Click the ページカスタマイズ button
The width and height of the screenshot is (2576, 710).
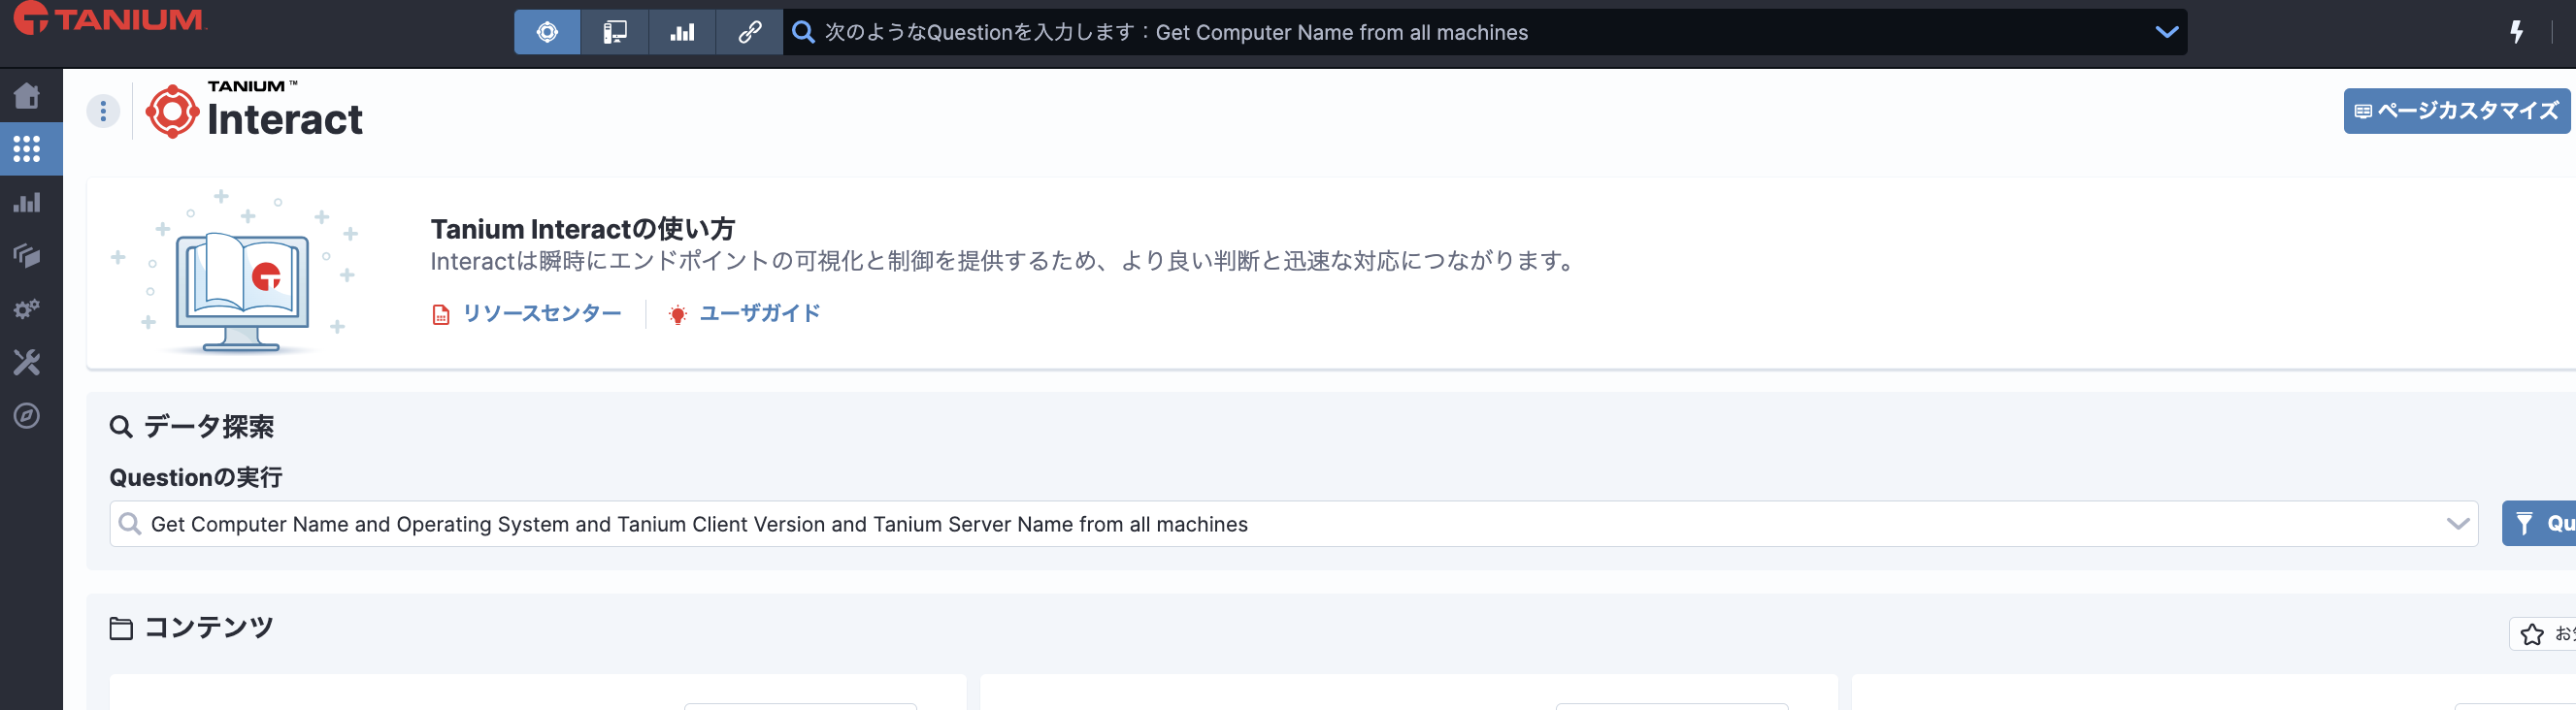click(x=2456, y=111)
